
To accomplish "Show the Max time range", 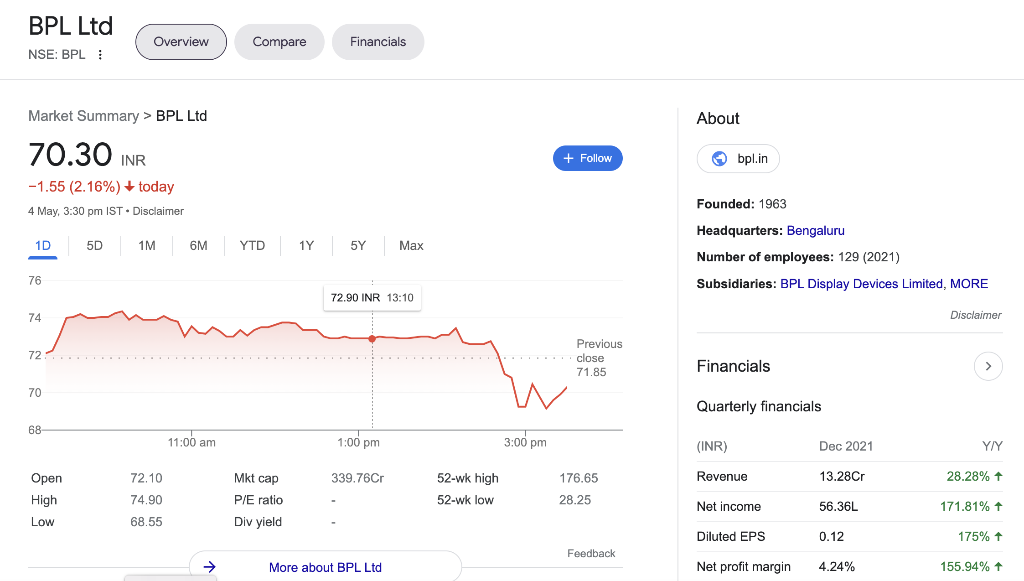I will point(411,245).
